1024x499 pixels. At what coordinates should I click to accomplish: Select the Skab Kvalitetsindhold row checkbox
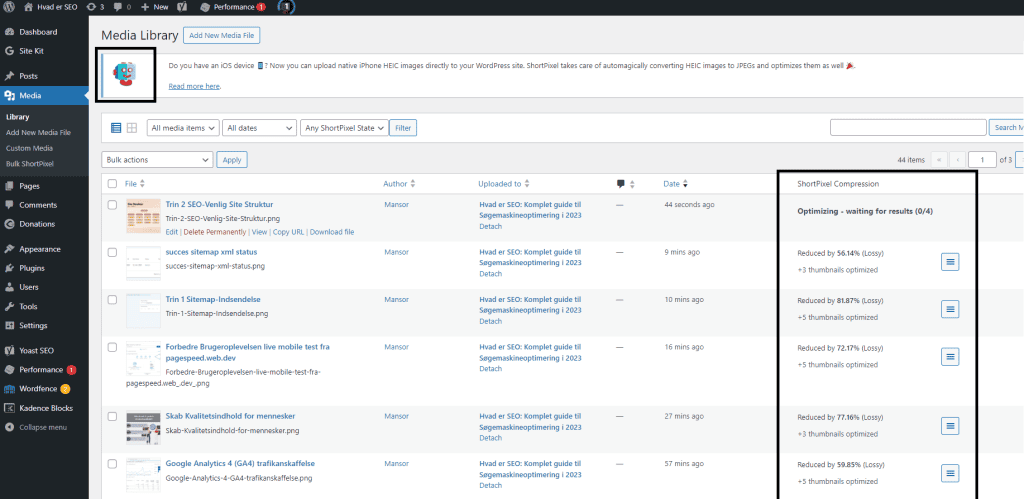pyautogui.click(x=112, y=416)
